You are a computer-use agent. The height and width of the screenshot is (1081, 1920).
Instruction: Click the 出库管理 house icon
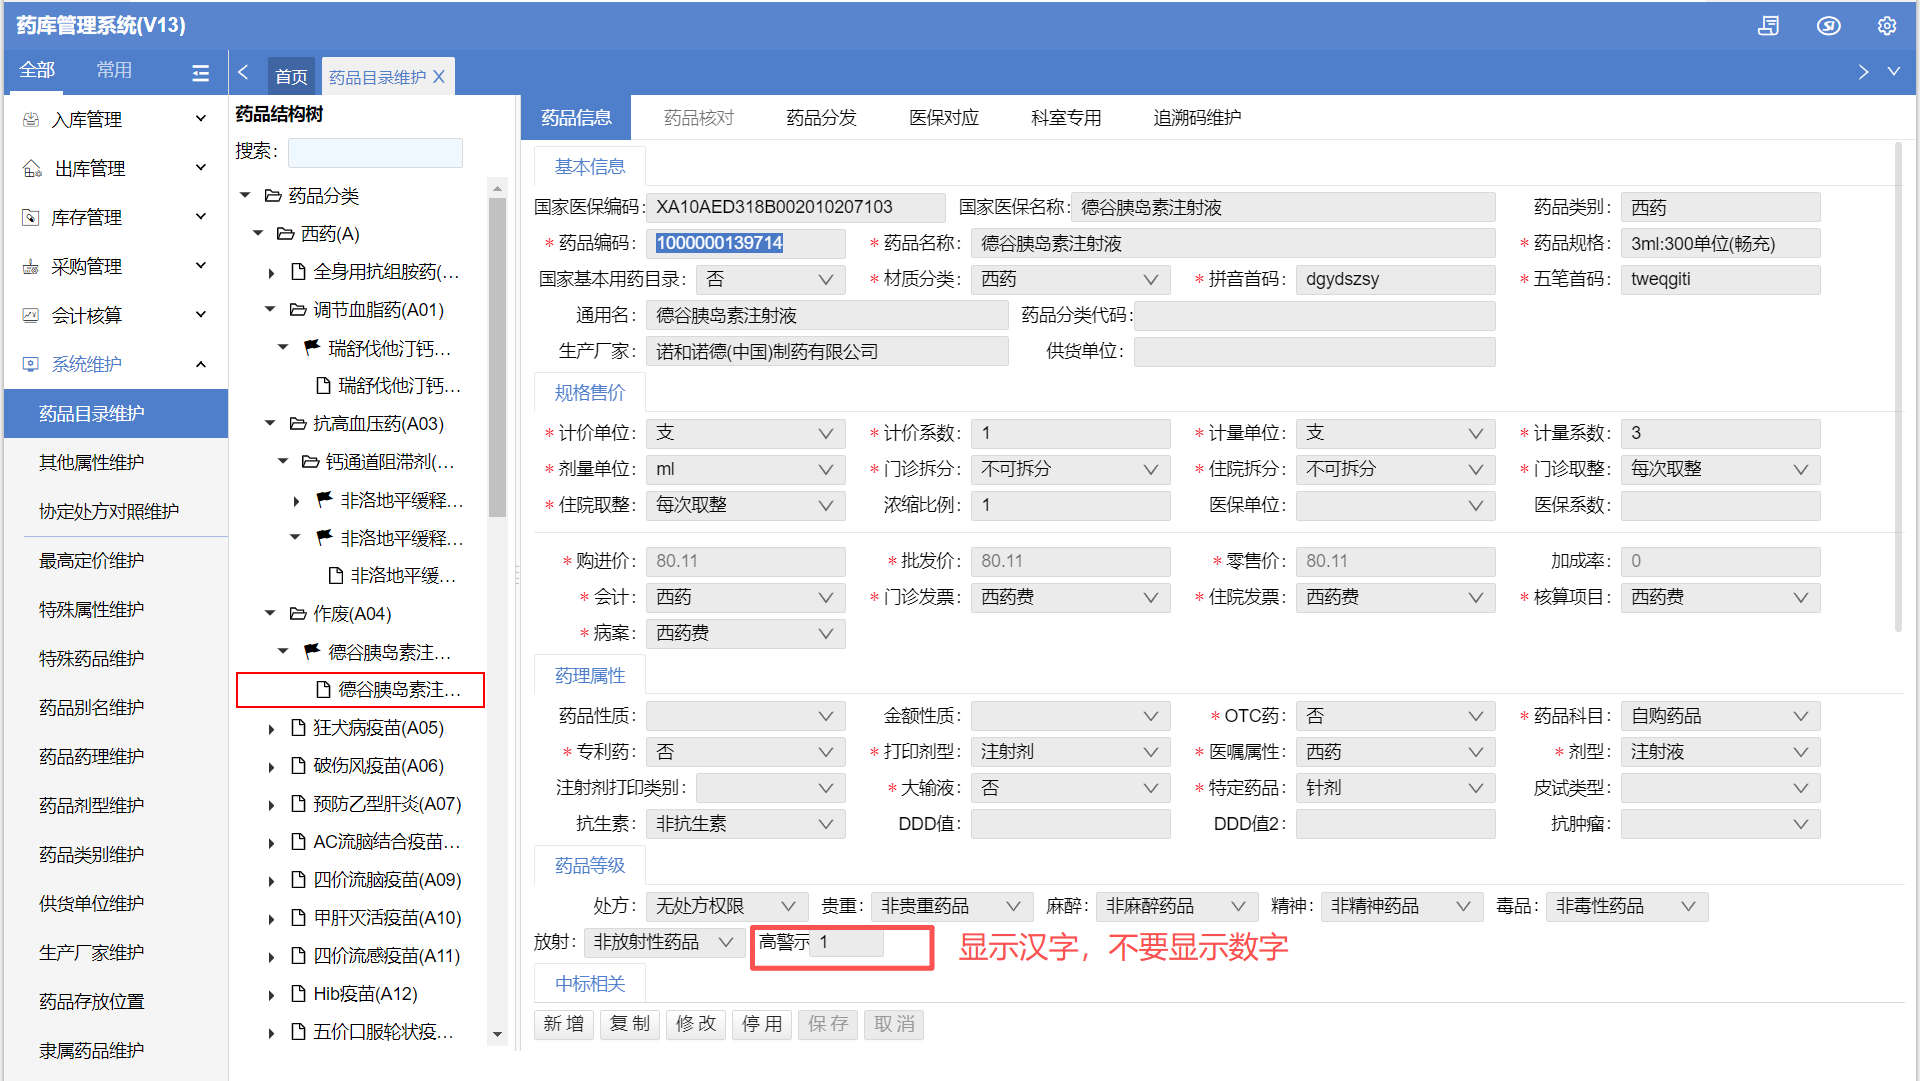click(31, 168)
